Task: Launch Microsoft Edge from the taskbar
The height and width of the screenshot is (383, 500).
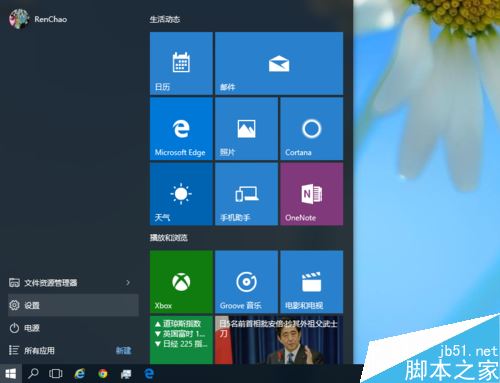Action: pyautogui.click(x=149, y=374)
